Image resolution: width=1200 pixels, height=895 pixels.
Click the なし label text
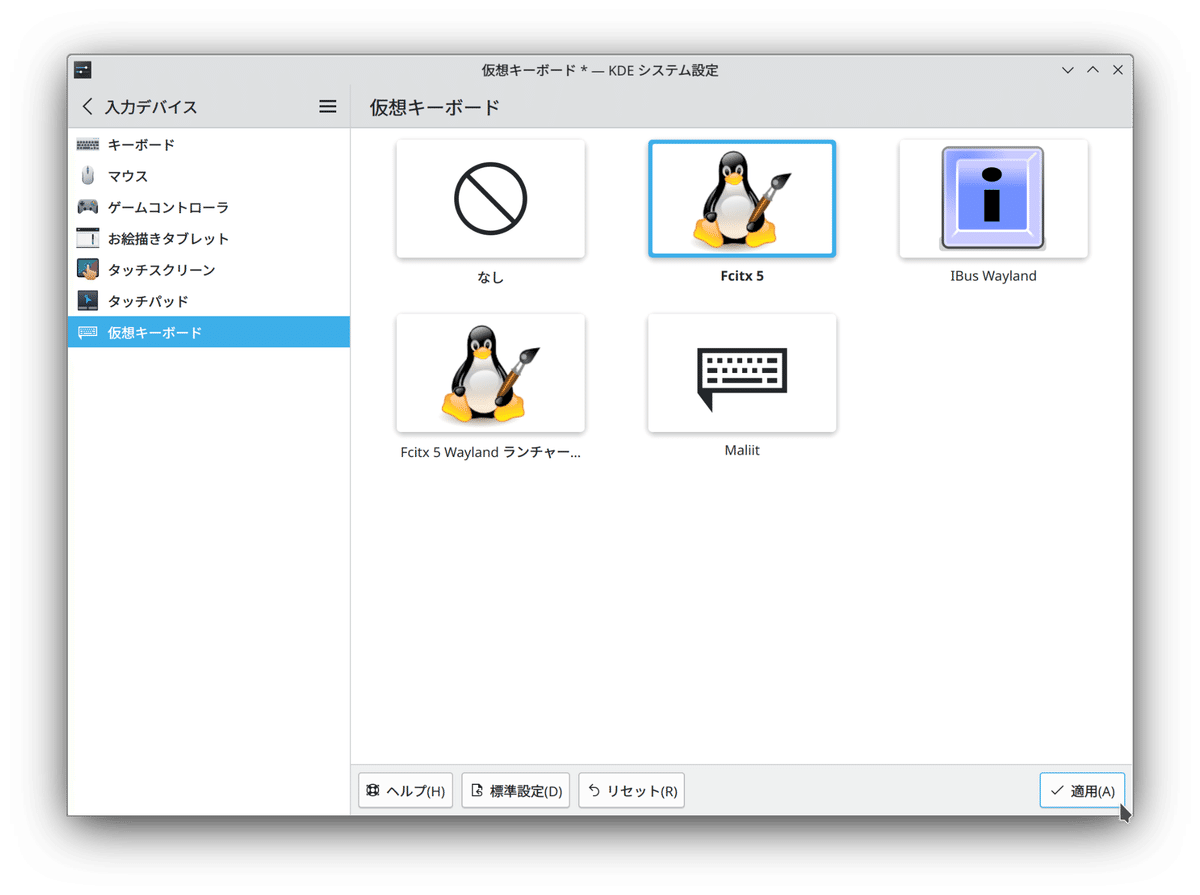(491, 277)
